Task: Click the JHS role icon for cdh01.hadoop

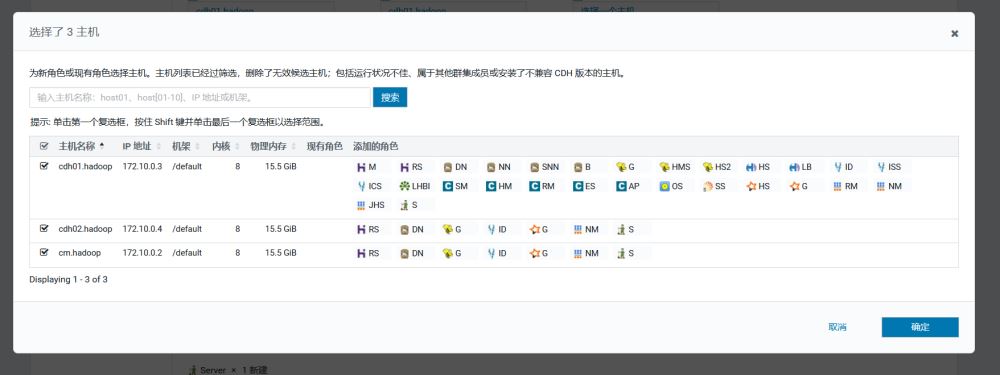Action: (x=361, y=205)
